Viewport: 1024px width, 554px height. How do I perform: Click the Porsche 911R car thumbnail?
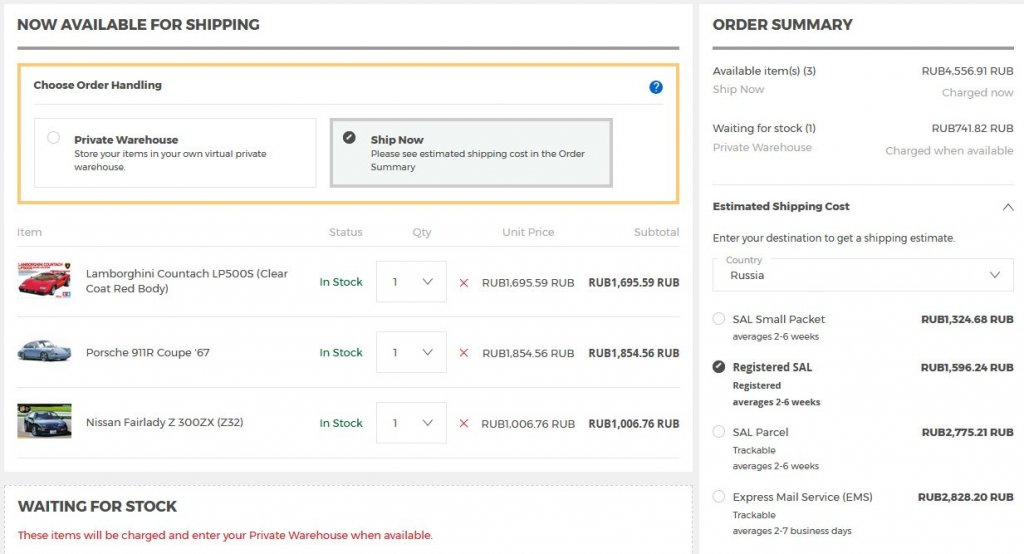(44, 352)
